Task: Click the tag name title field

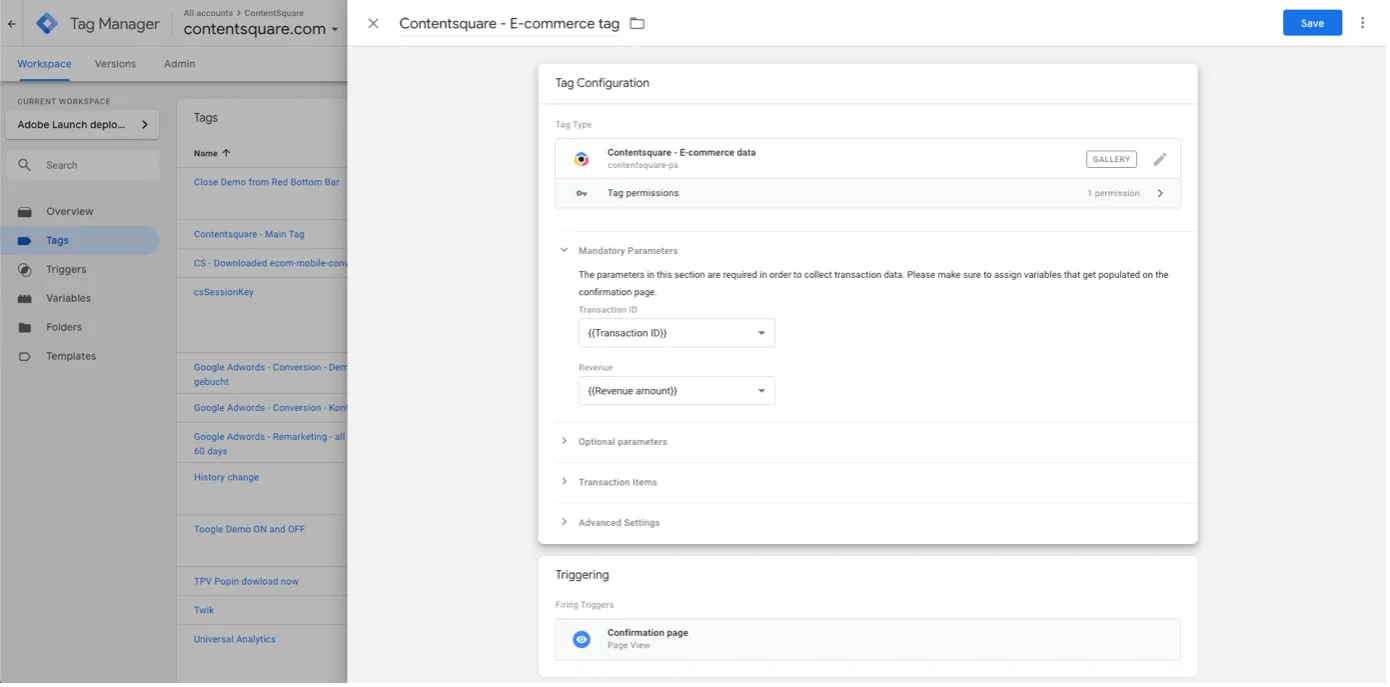Action: click(x=509, y=23)
